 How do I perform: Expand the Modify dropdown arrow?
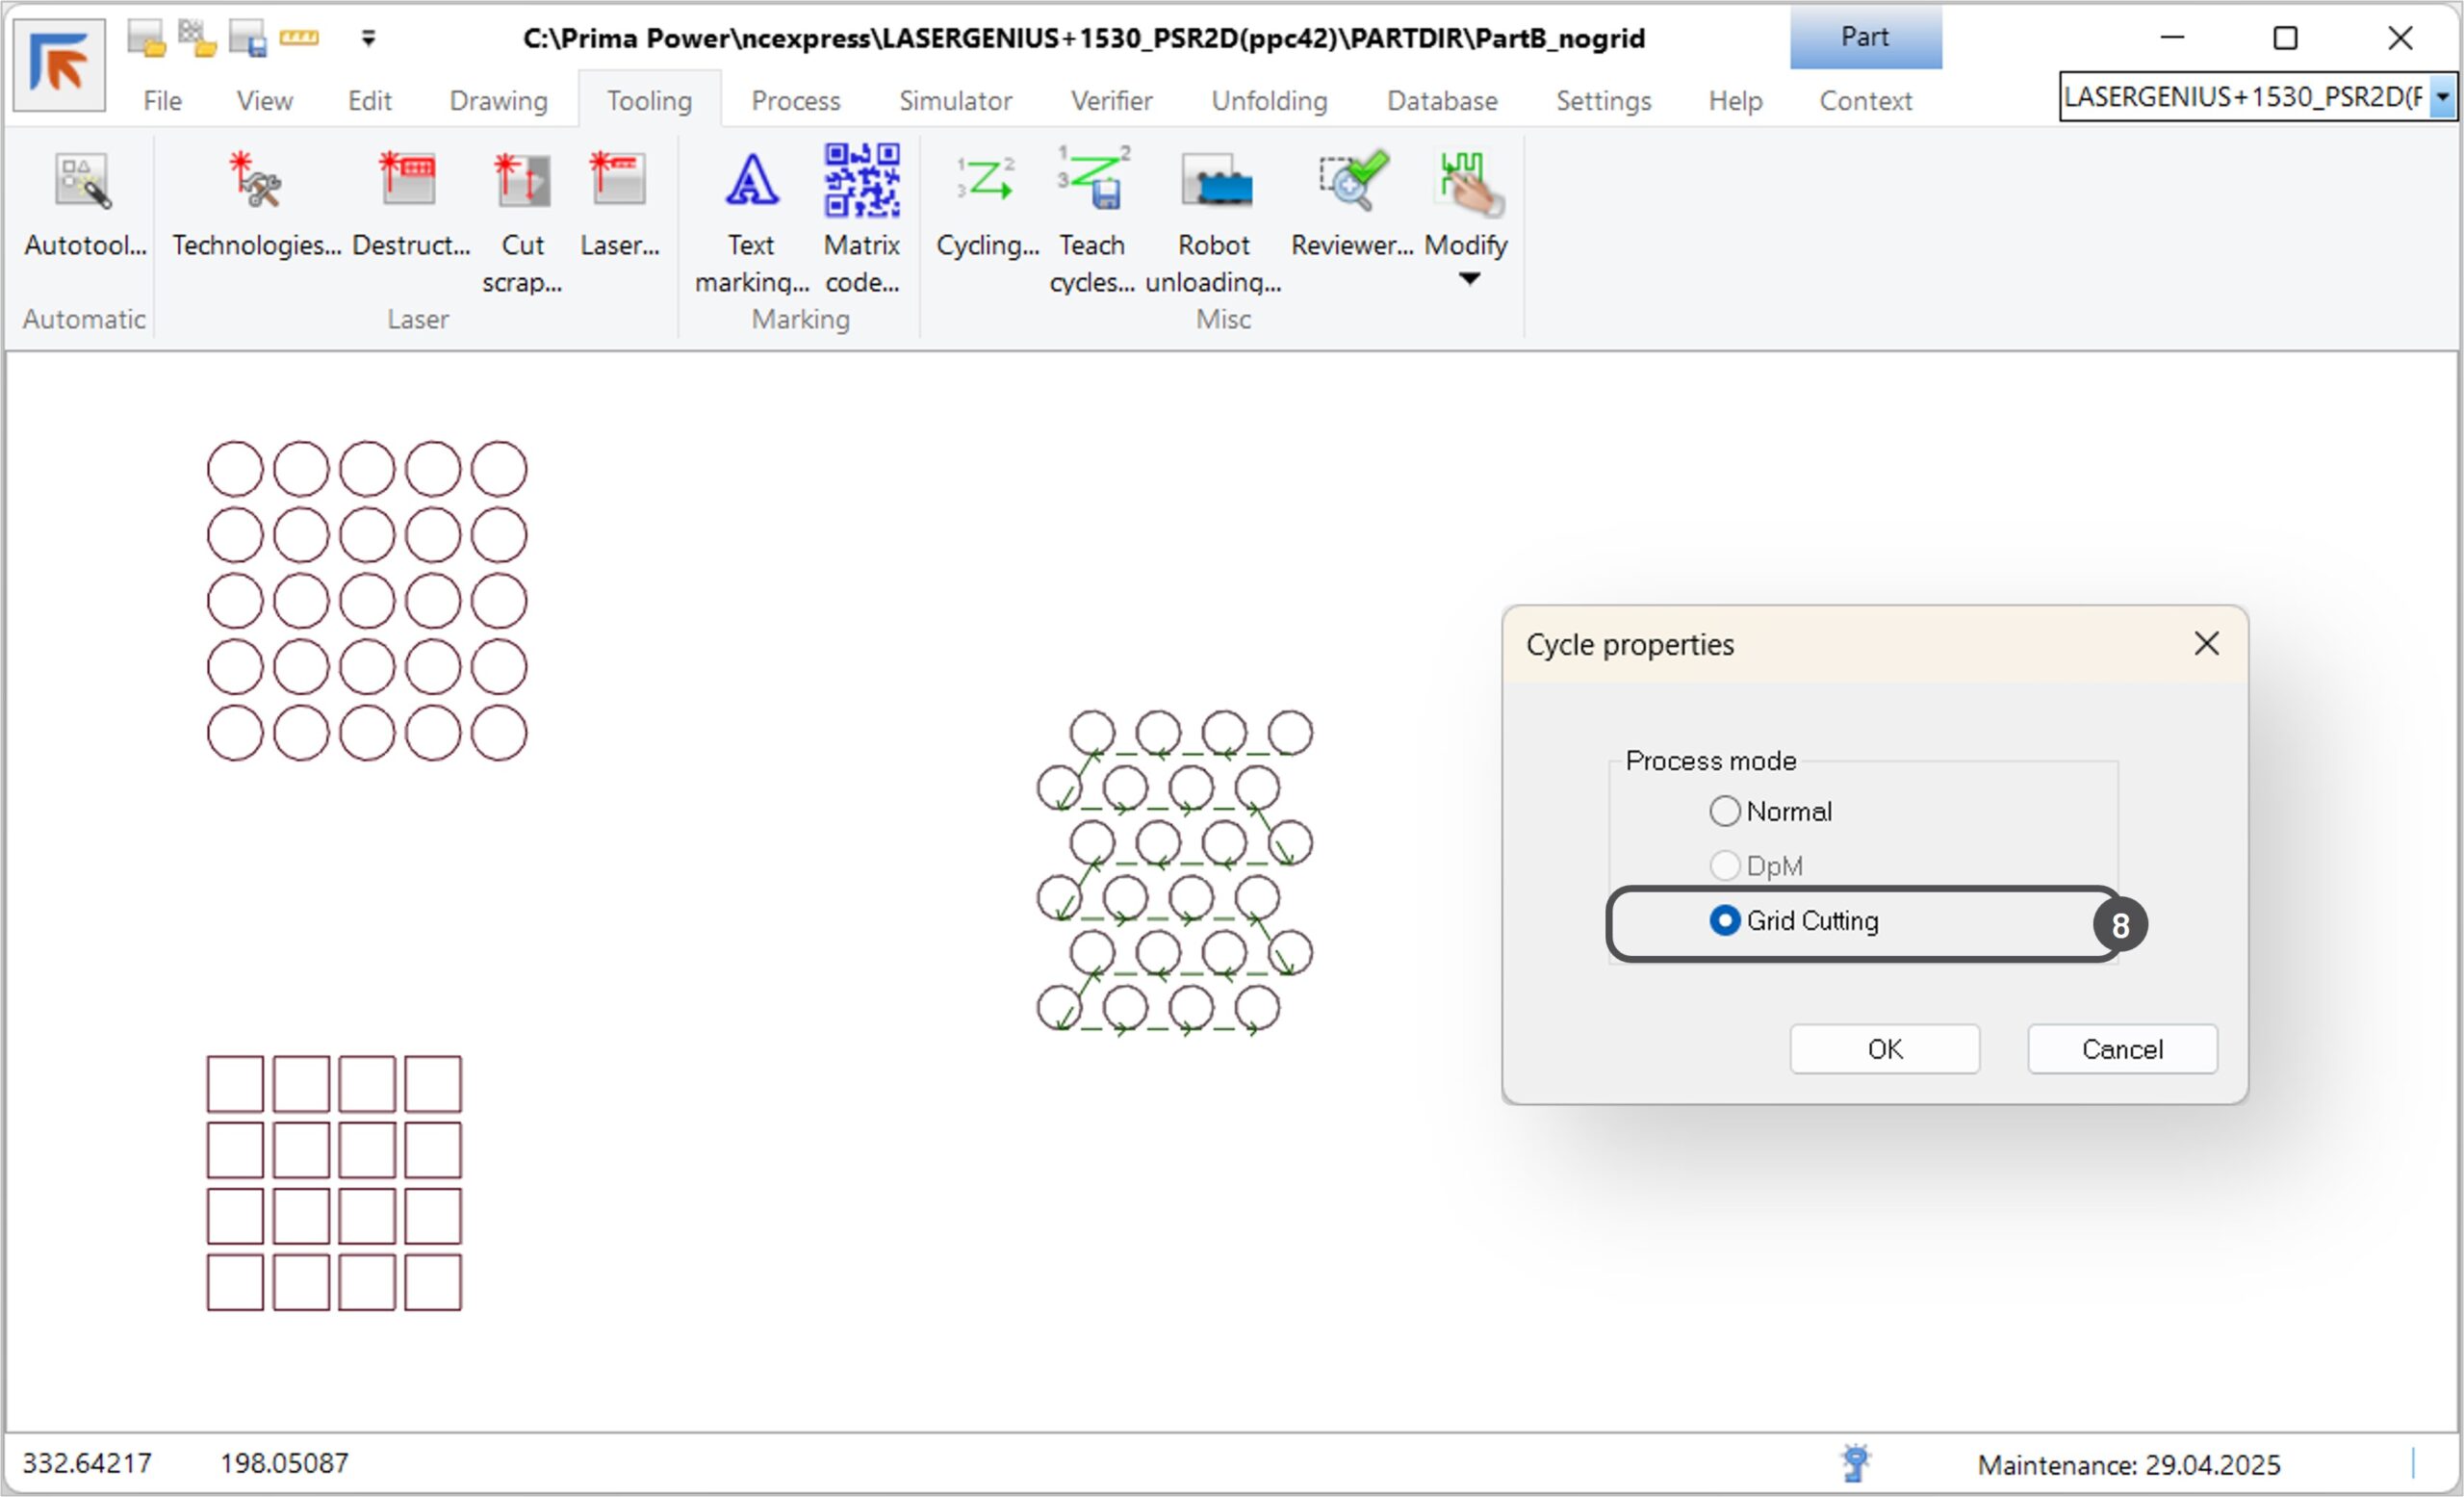tap(1468, 279)
